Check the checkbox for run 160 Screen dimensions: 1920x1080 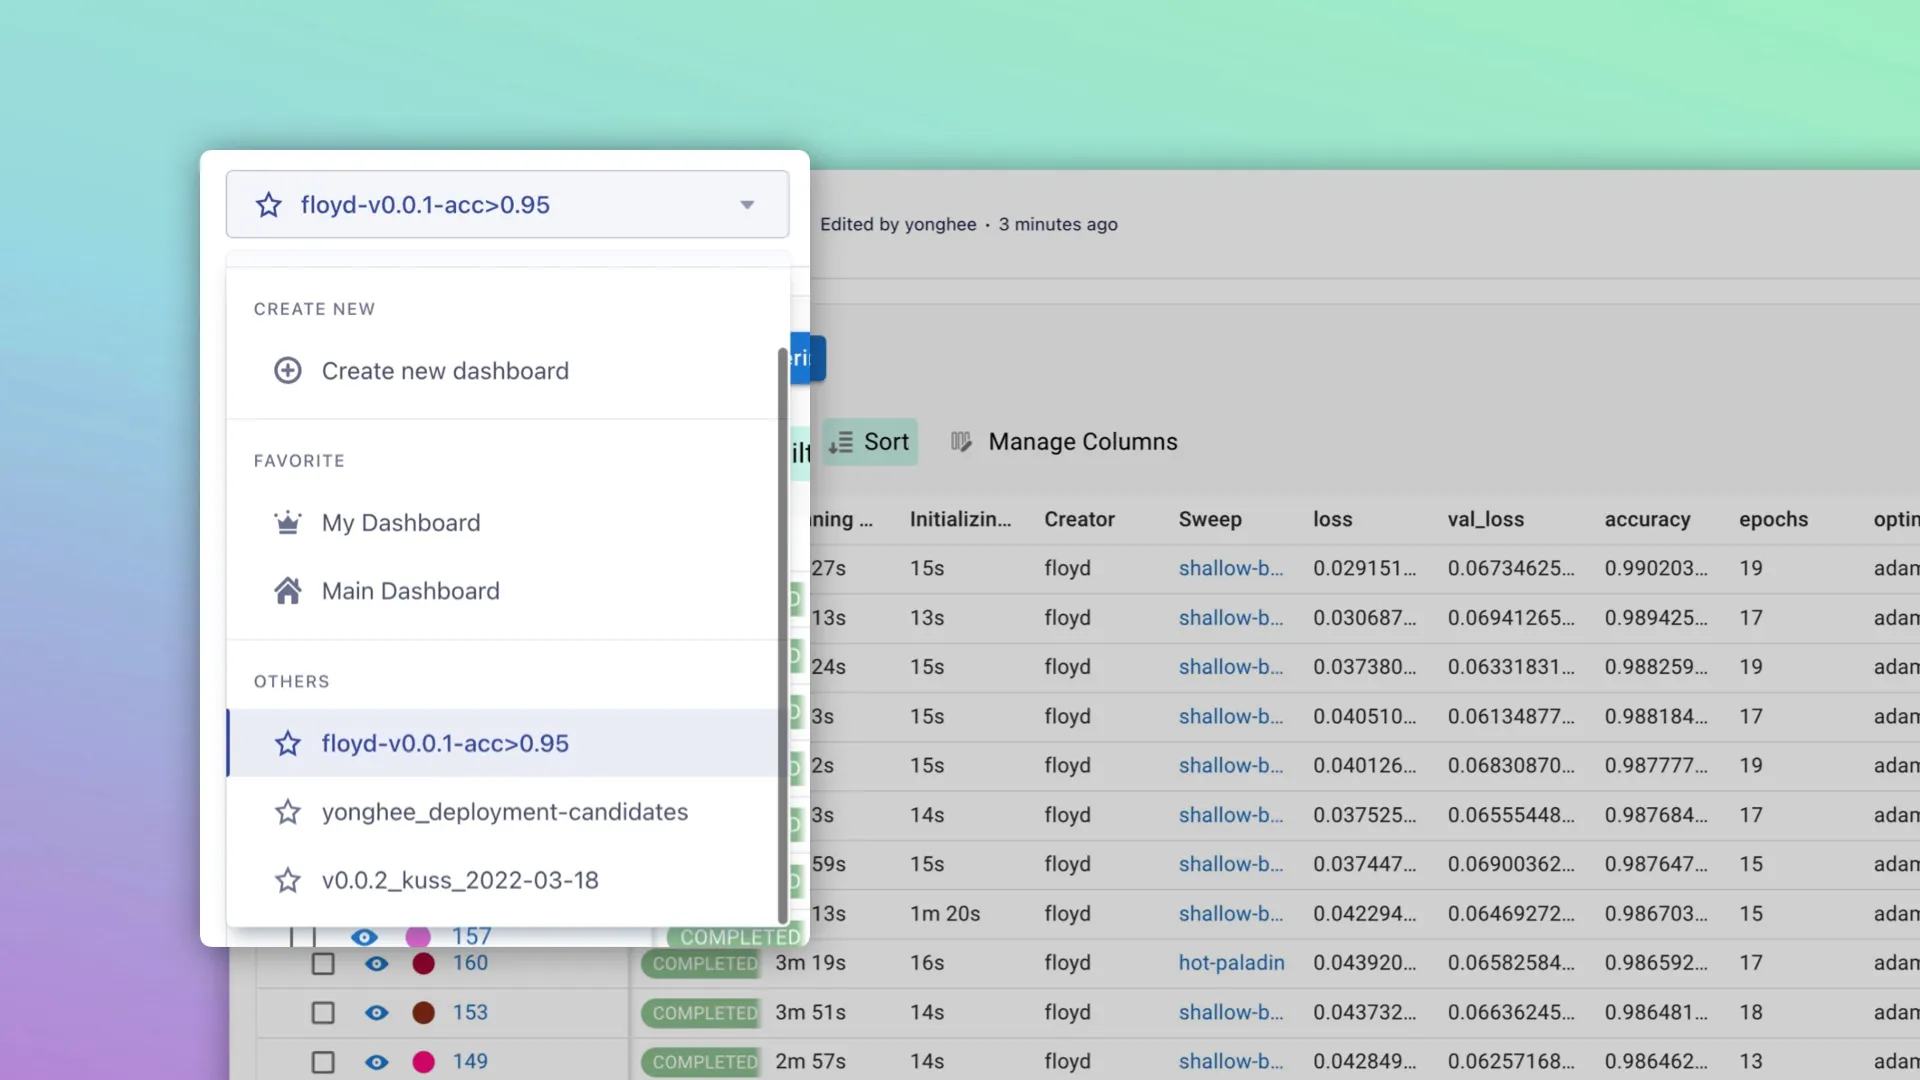coord(322,963)
